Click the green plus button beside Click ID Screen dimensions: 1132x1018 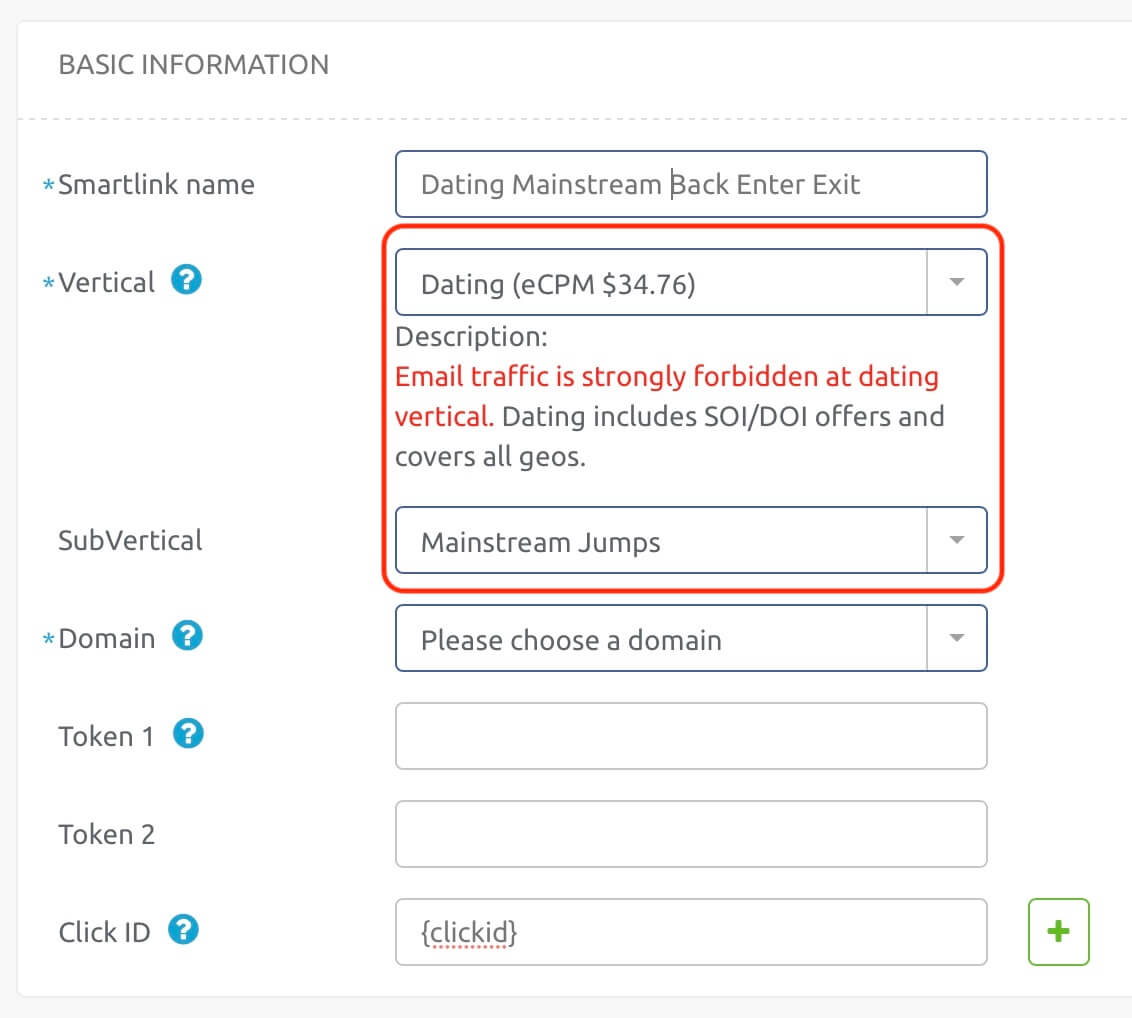[x=1058, y=931]
